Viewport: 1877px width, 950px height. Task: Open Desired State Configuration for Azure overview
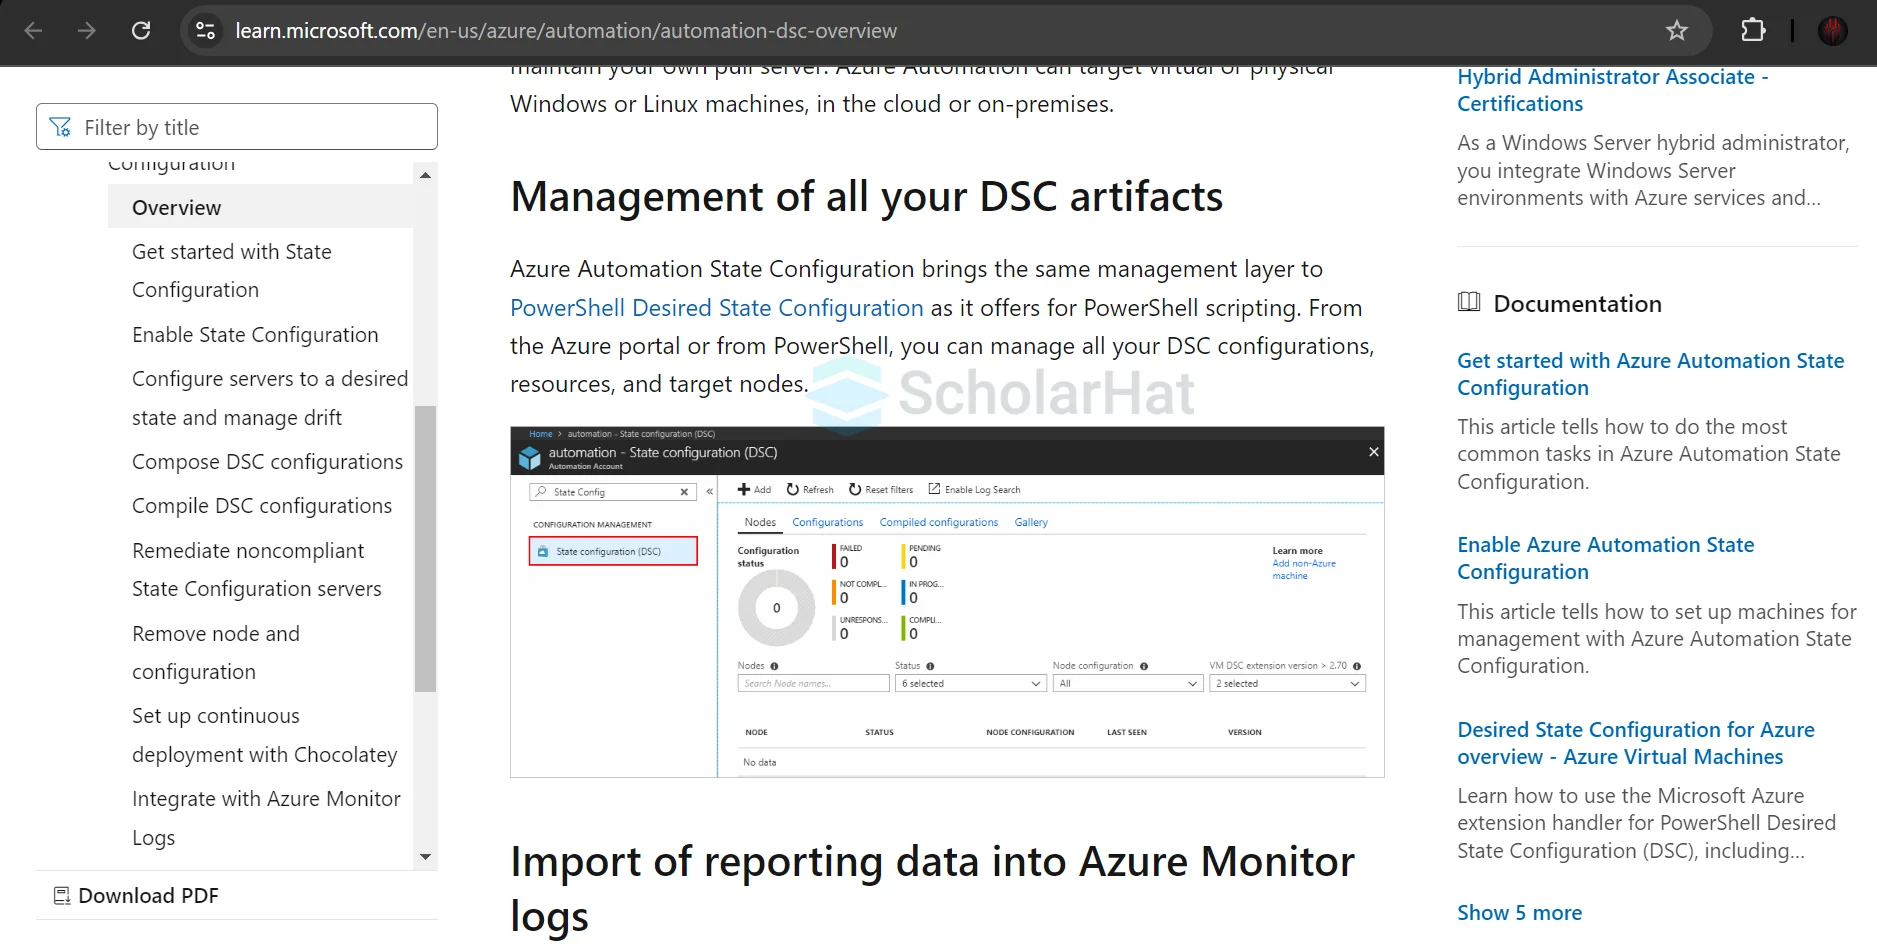click(x=1635, y=743)
